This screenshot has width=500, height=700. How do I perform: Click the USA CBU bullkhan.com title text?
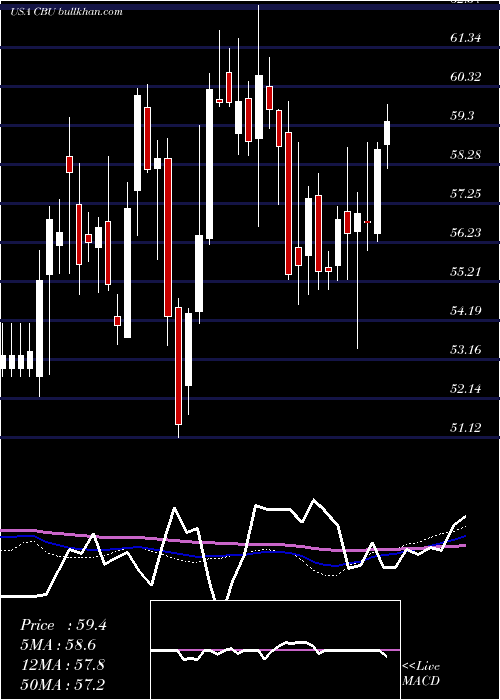[x=66, y=12]
